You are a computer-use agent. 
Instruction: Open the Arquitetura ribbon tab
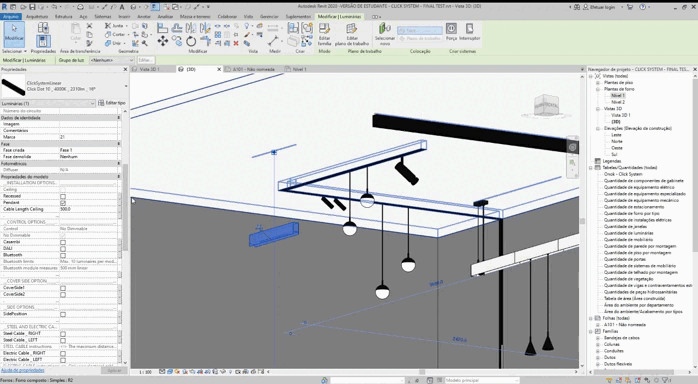[37, 16]
